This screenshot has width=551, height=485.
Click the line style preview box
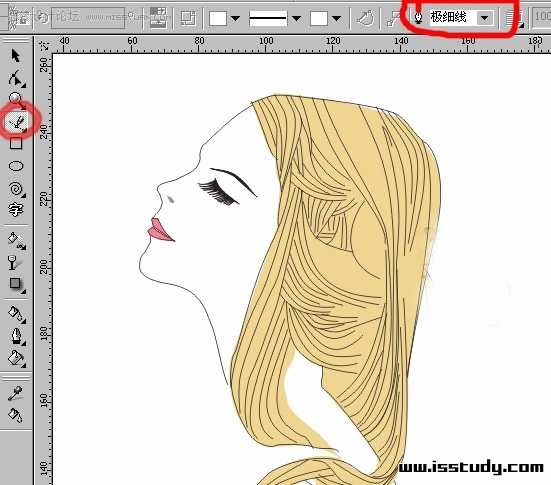(x=268, y=18)
